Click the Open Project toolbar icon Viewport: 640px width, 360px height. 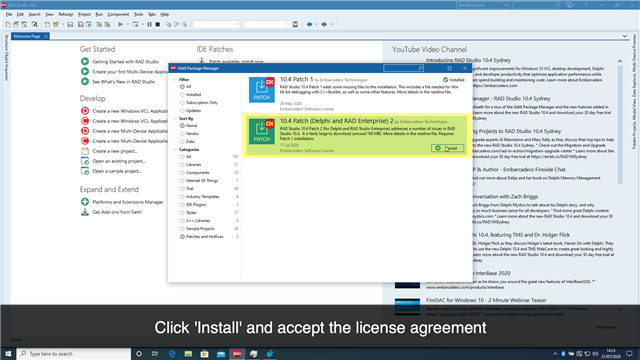[x=56, y=24]
